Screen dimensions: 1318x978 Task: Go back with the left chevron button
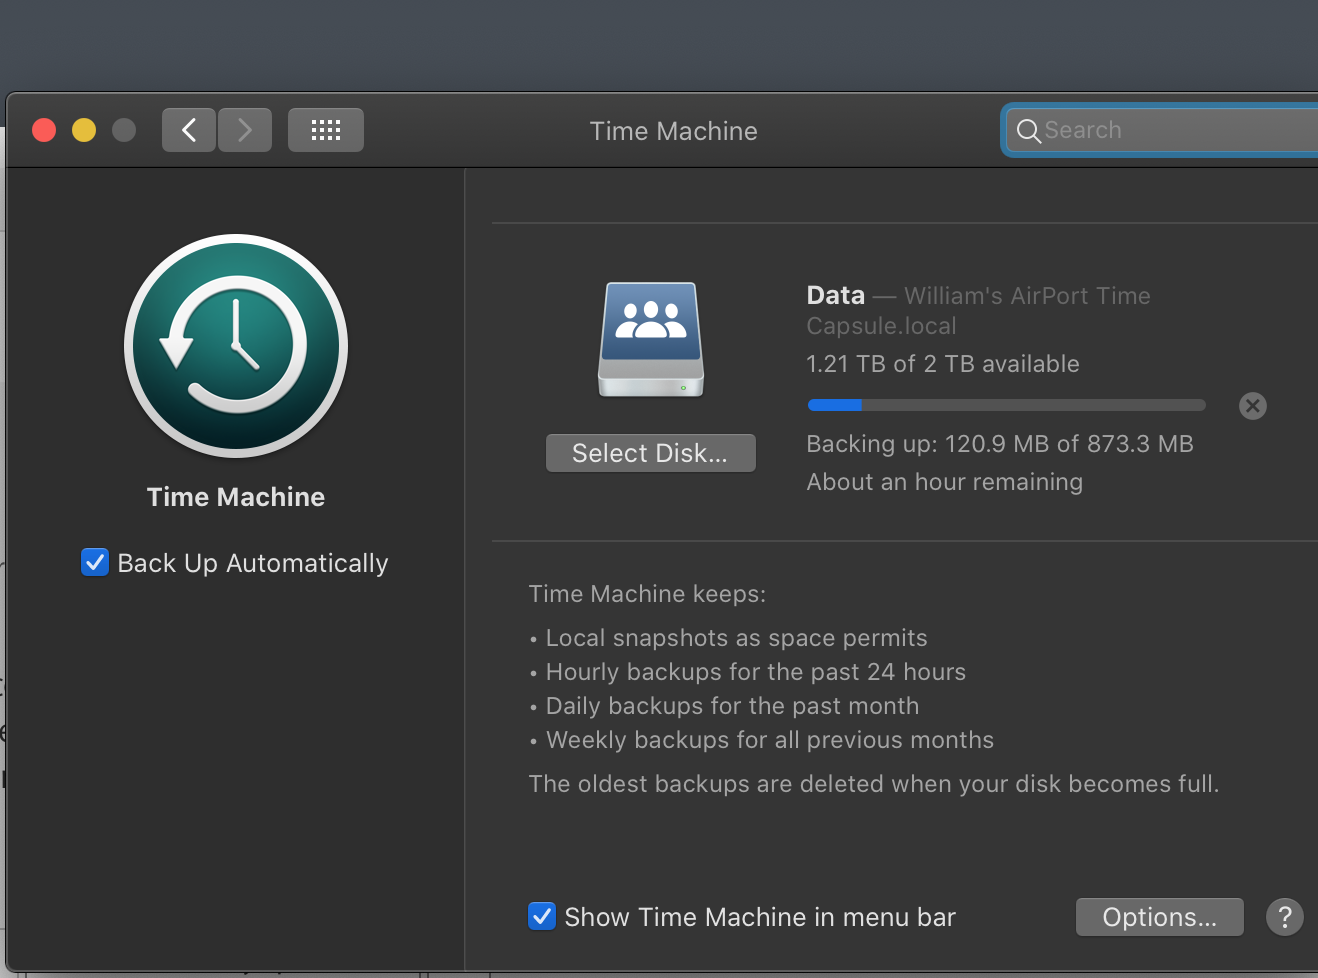[x=189, y=130]
